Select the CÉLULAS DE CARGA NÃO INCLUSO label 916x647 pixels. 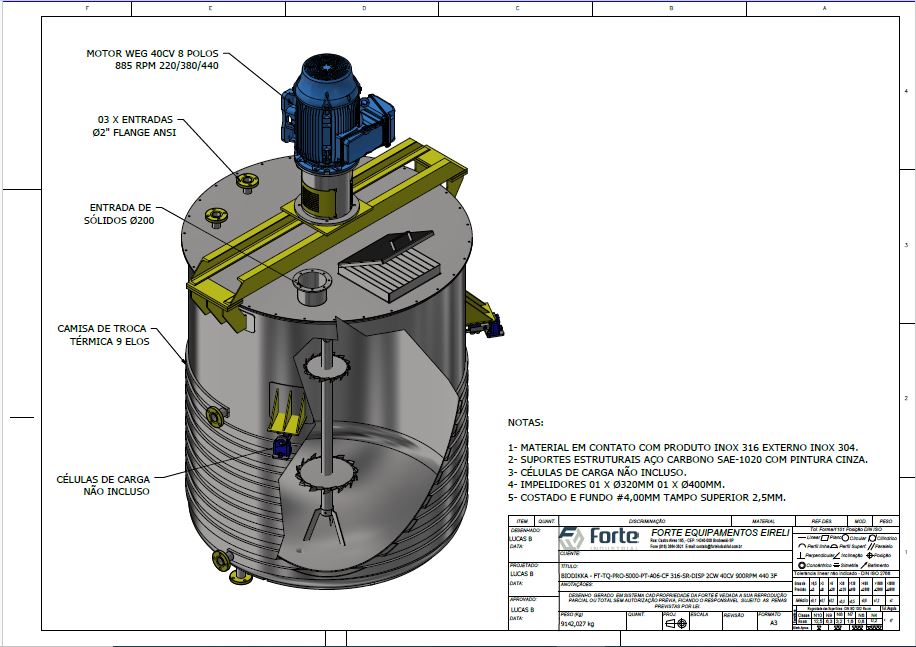(x=103, y=485)
